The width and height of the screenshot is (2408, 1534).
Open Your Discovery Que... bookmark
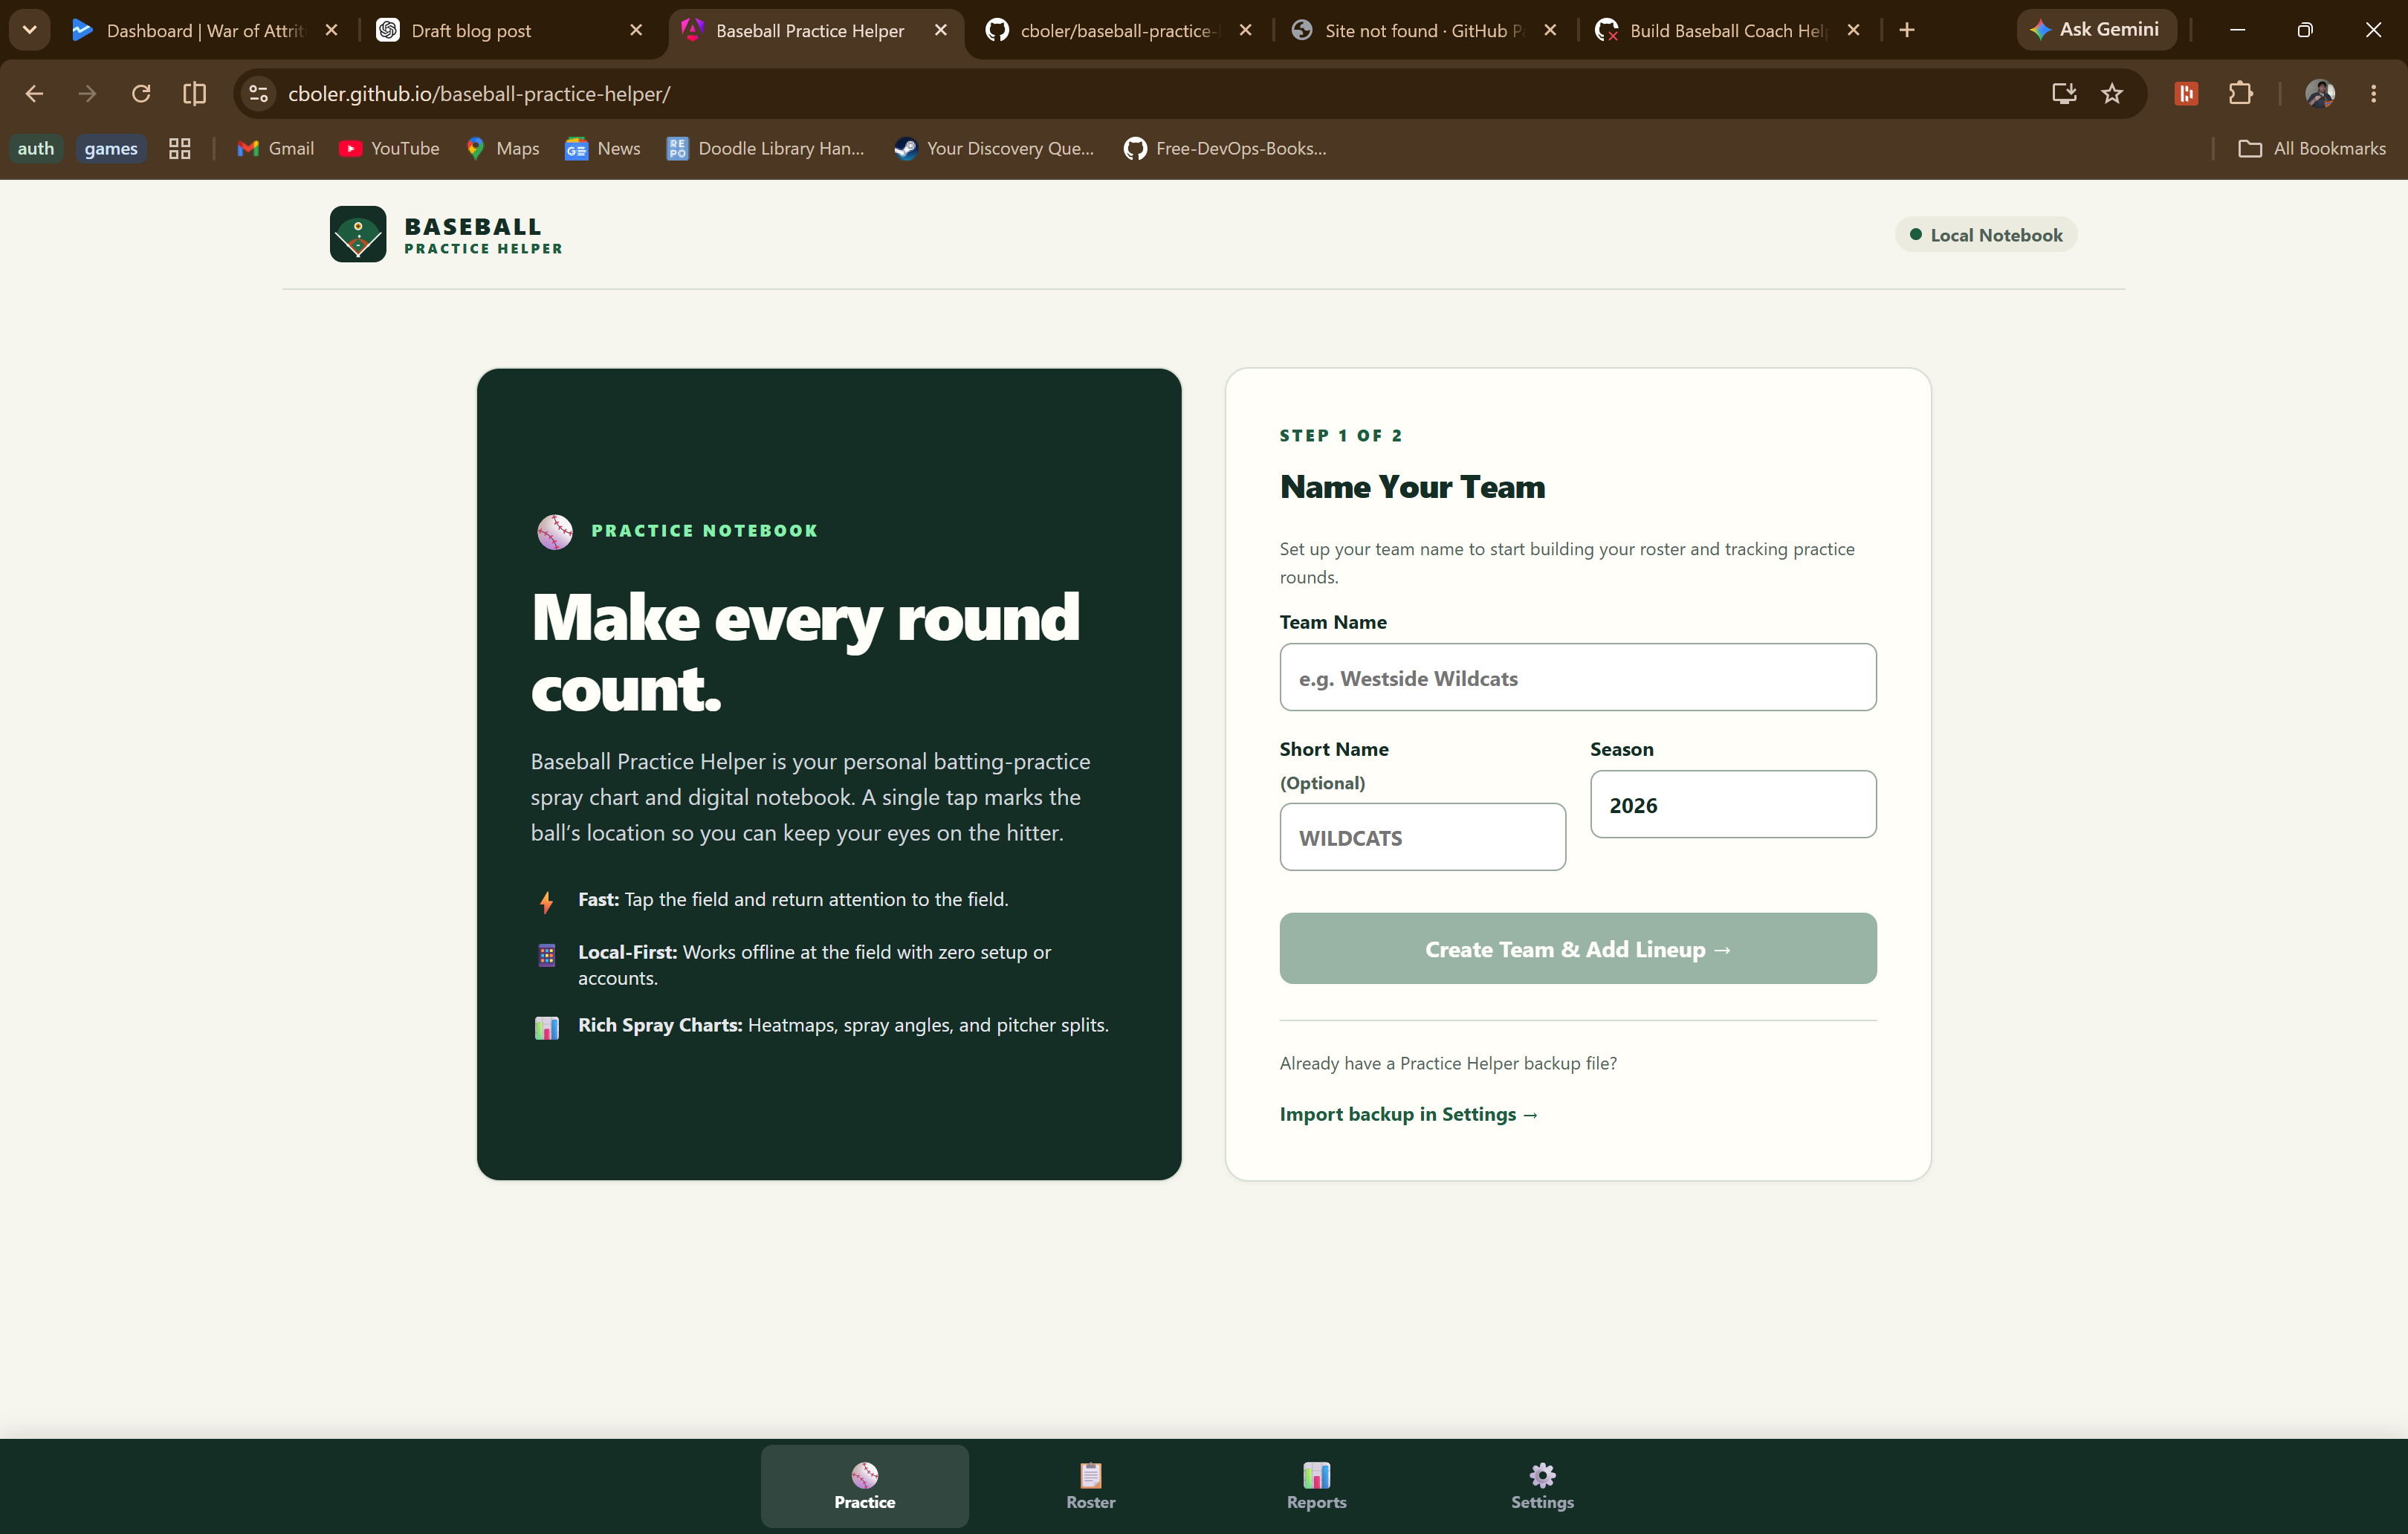tap(995, 148)
